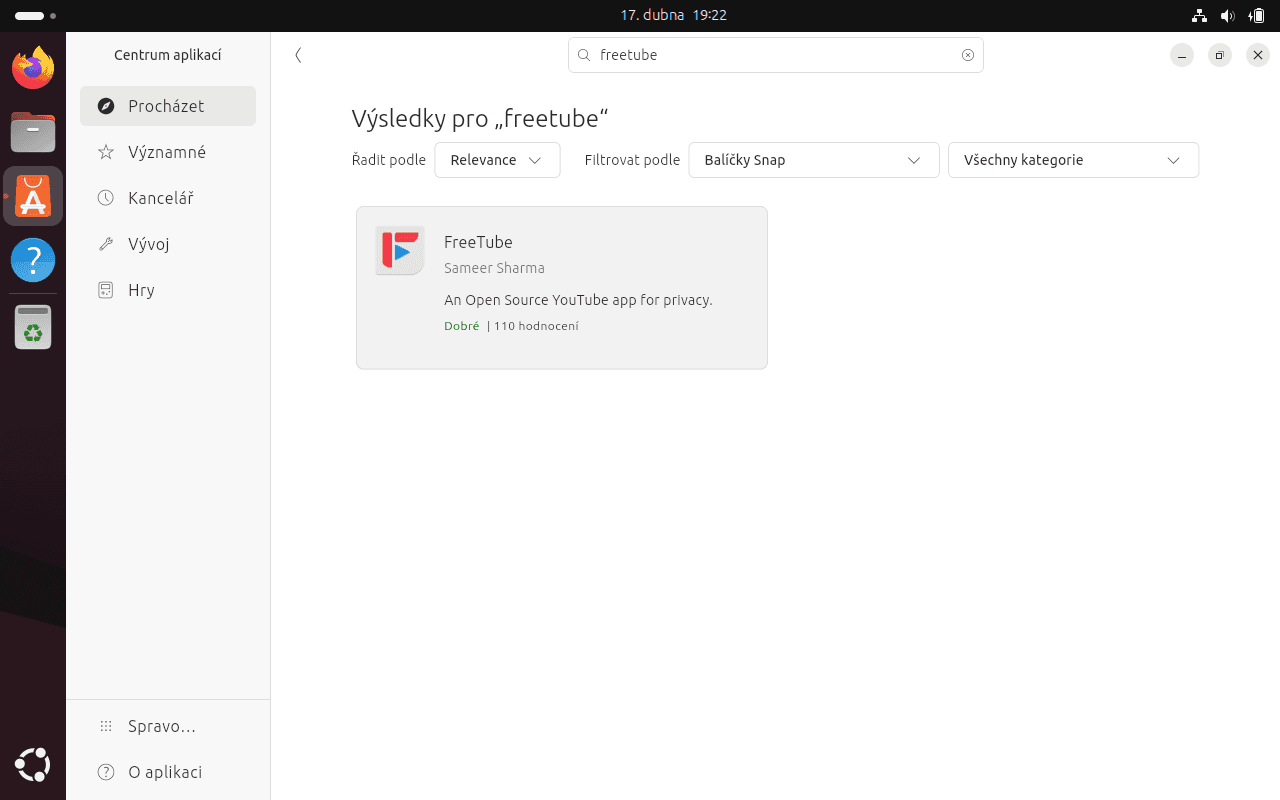
Task: Open the battery indicator
Action: [1257, 16]
